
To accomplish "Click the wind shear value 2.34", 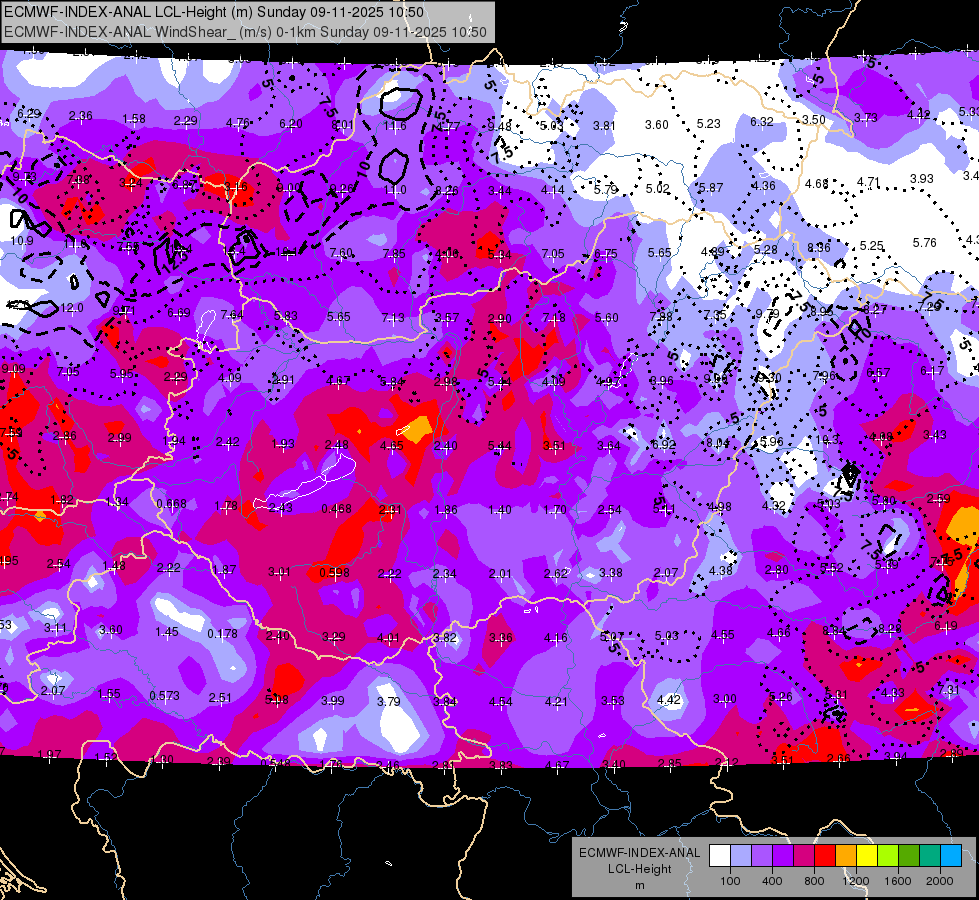I will click(445, 573).
